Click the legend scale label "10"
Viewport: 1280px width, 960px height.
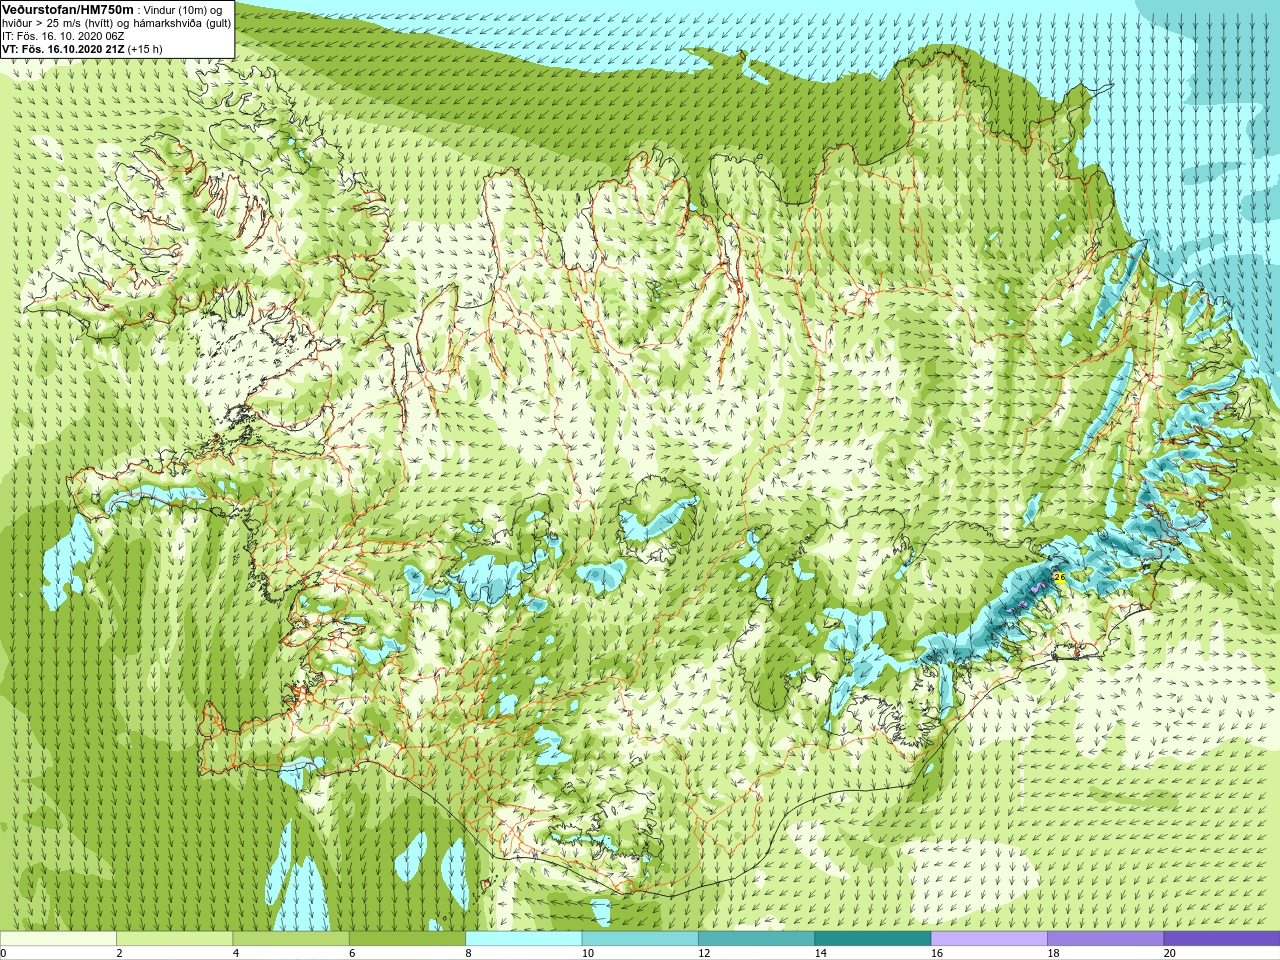pos(587,953)
